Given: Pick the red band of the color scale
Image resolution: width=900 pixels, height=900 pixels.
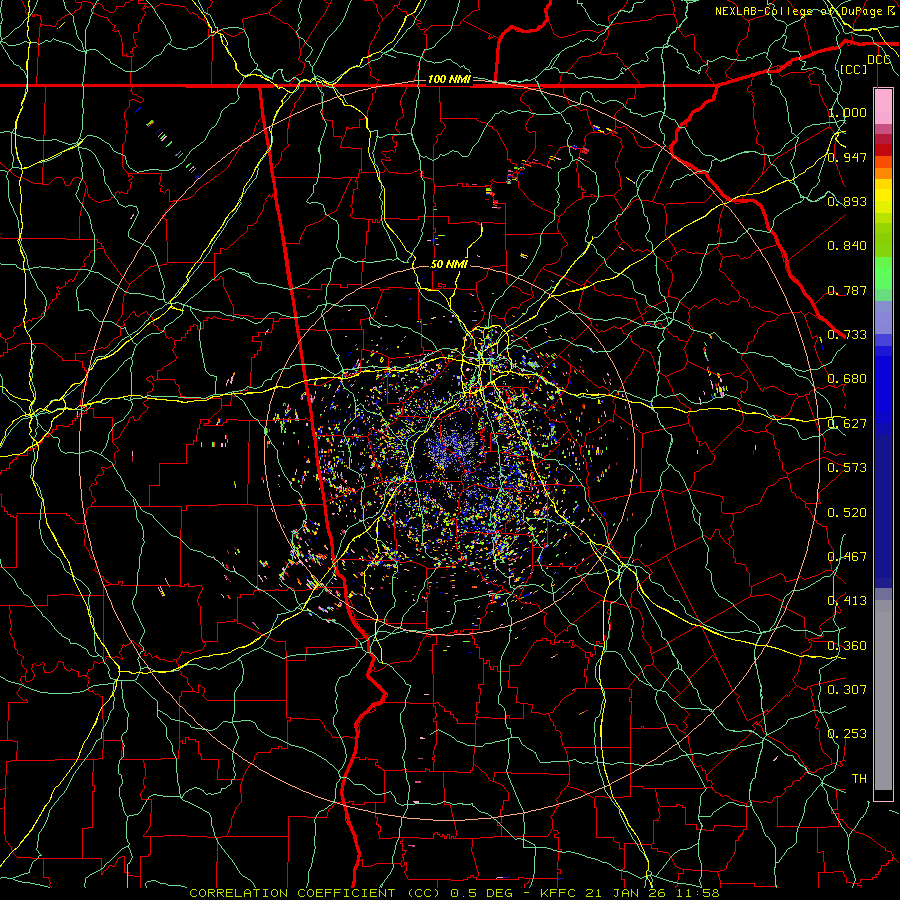Looking at the screenshot, I should (x=883, y=150).
